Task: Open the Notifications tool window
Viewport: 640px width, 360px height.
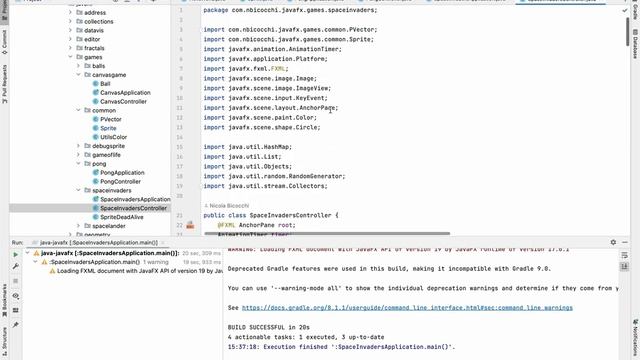Action: [635, 338]
